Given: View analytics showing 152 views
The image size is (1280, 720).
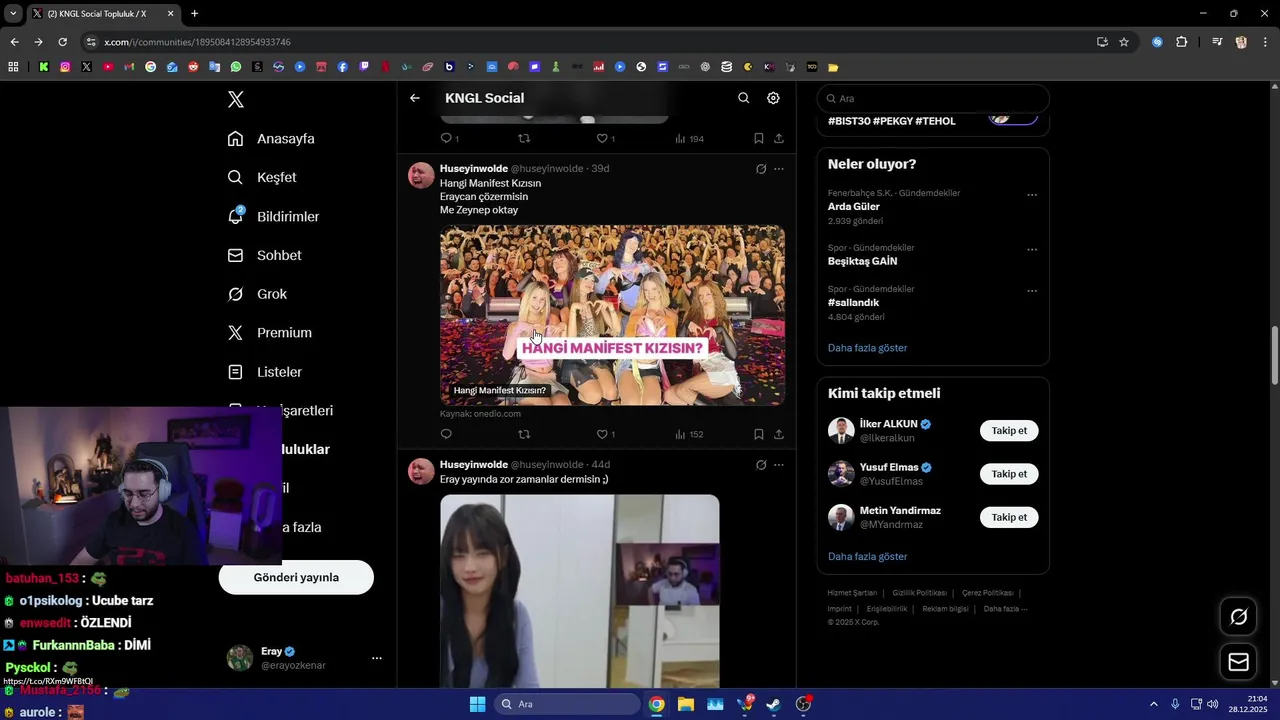Looking at the screenshot, I should click(689, 434).
